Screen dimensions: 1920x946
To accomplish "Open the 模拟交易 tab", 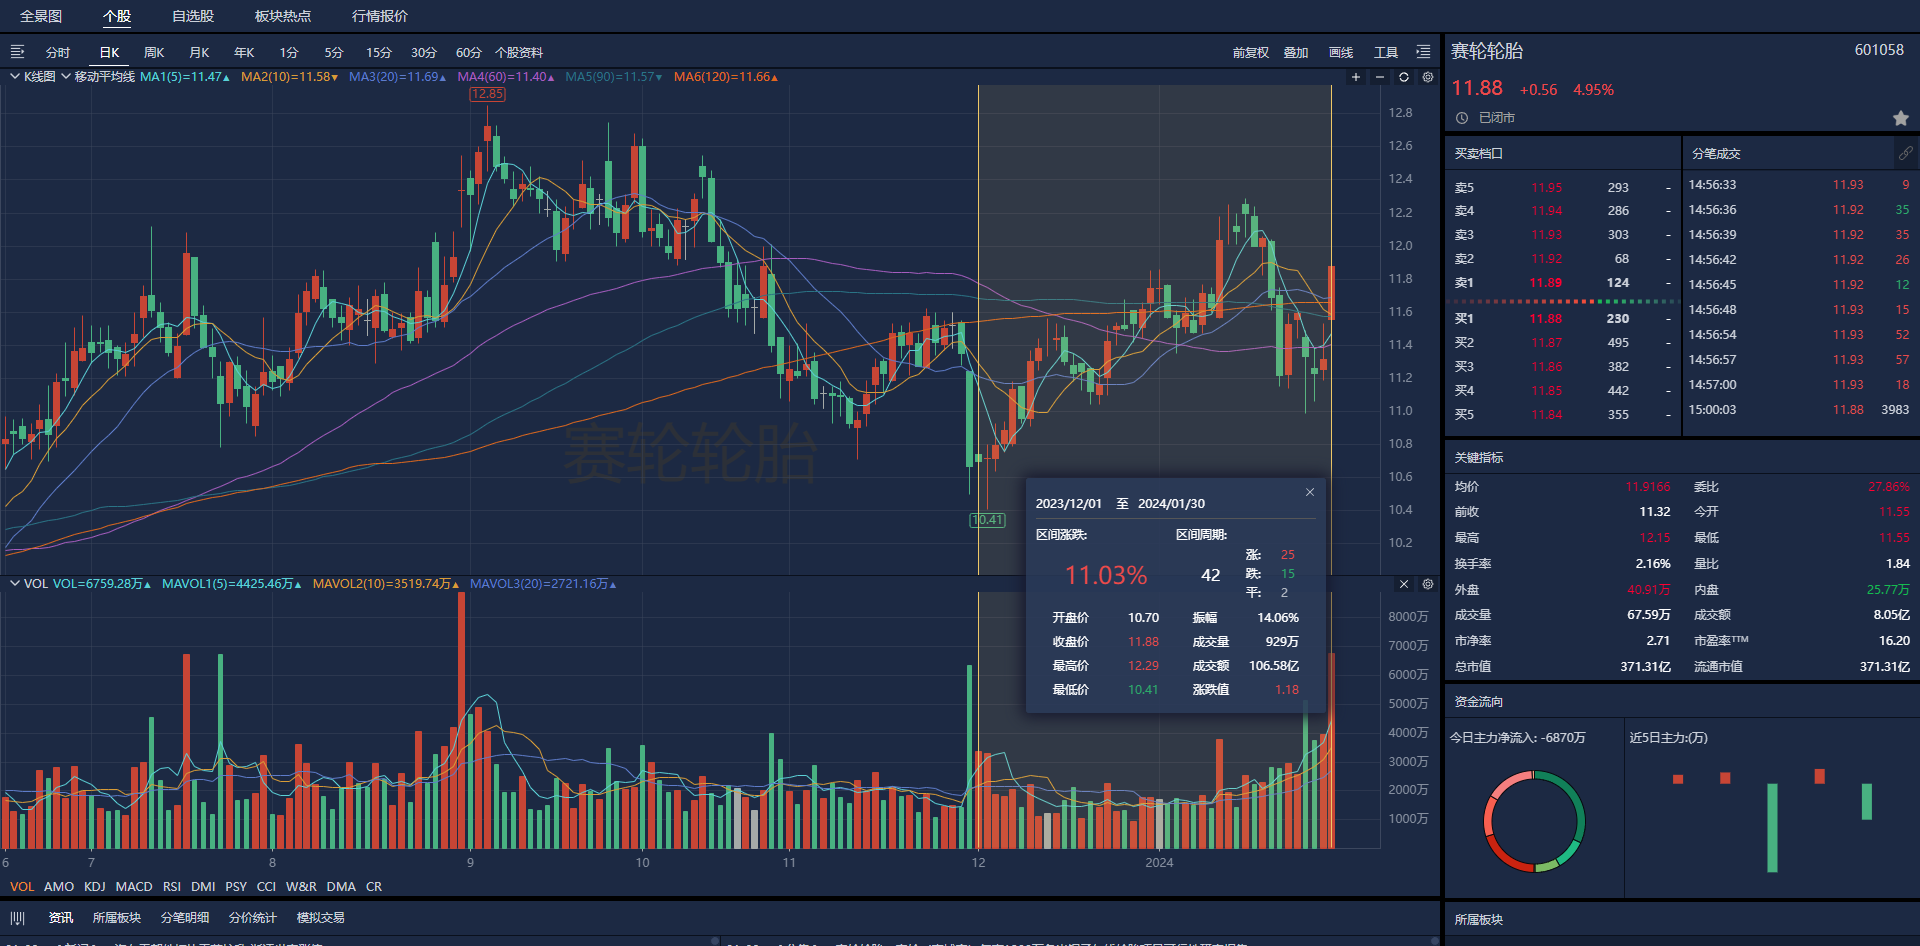I will coord(321,918).
